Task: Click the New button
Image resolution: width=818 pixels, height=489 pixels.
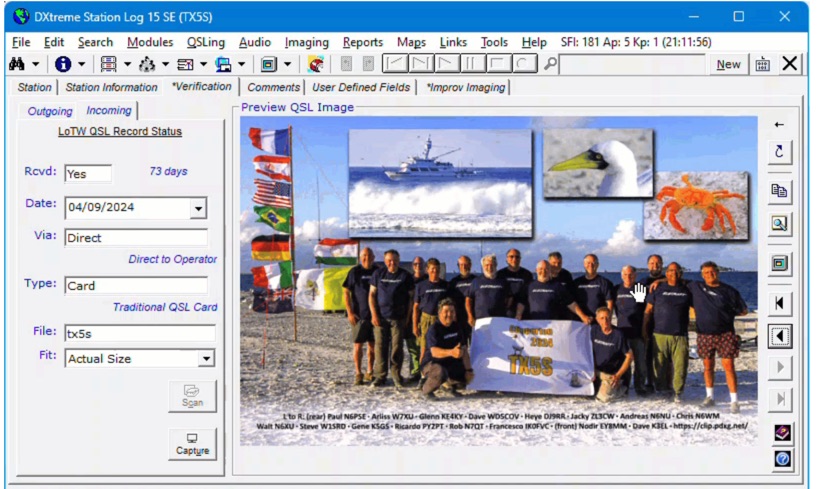Action: [x=728, y=64]
